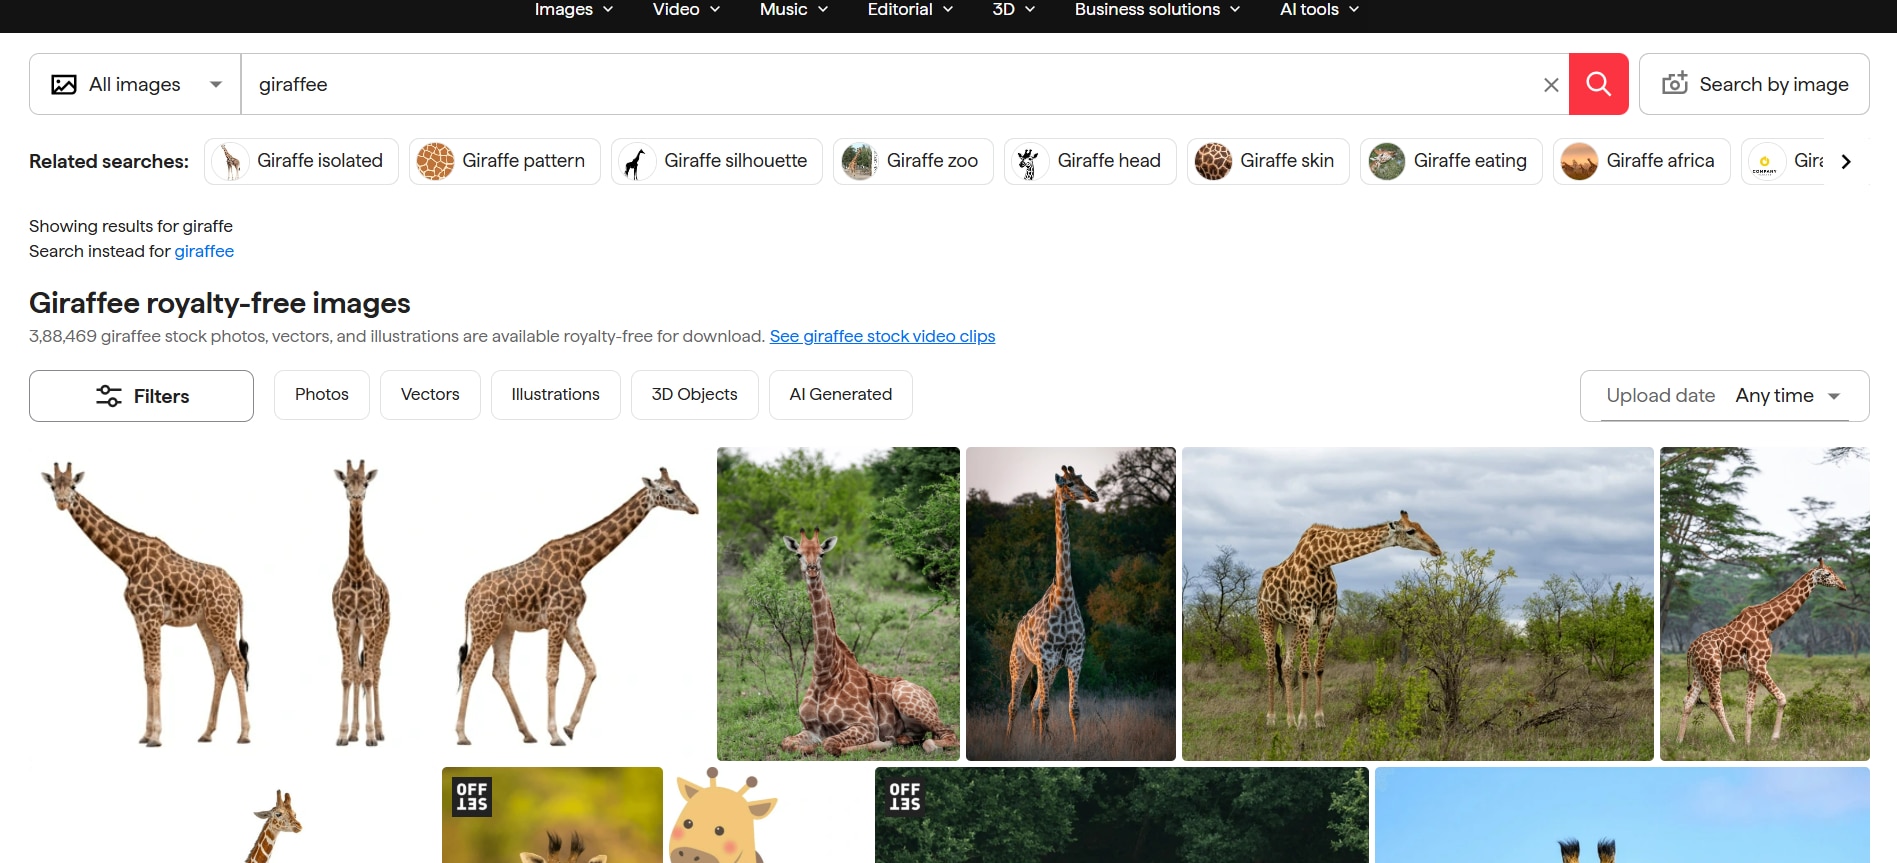The height and width of the screenshot is (863, 1897).
Task: Click the Giraffe eating thumbnail icon
Action: (1386, 161)
